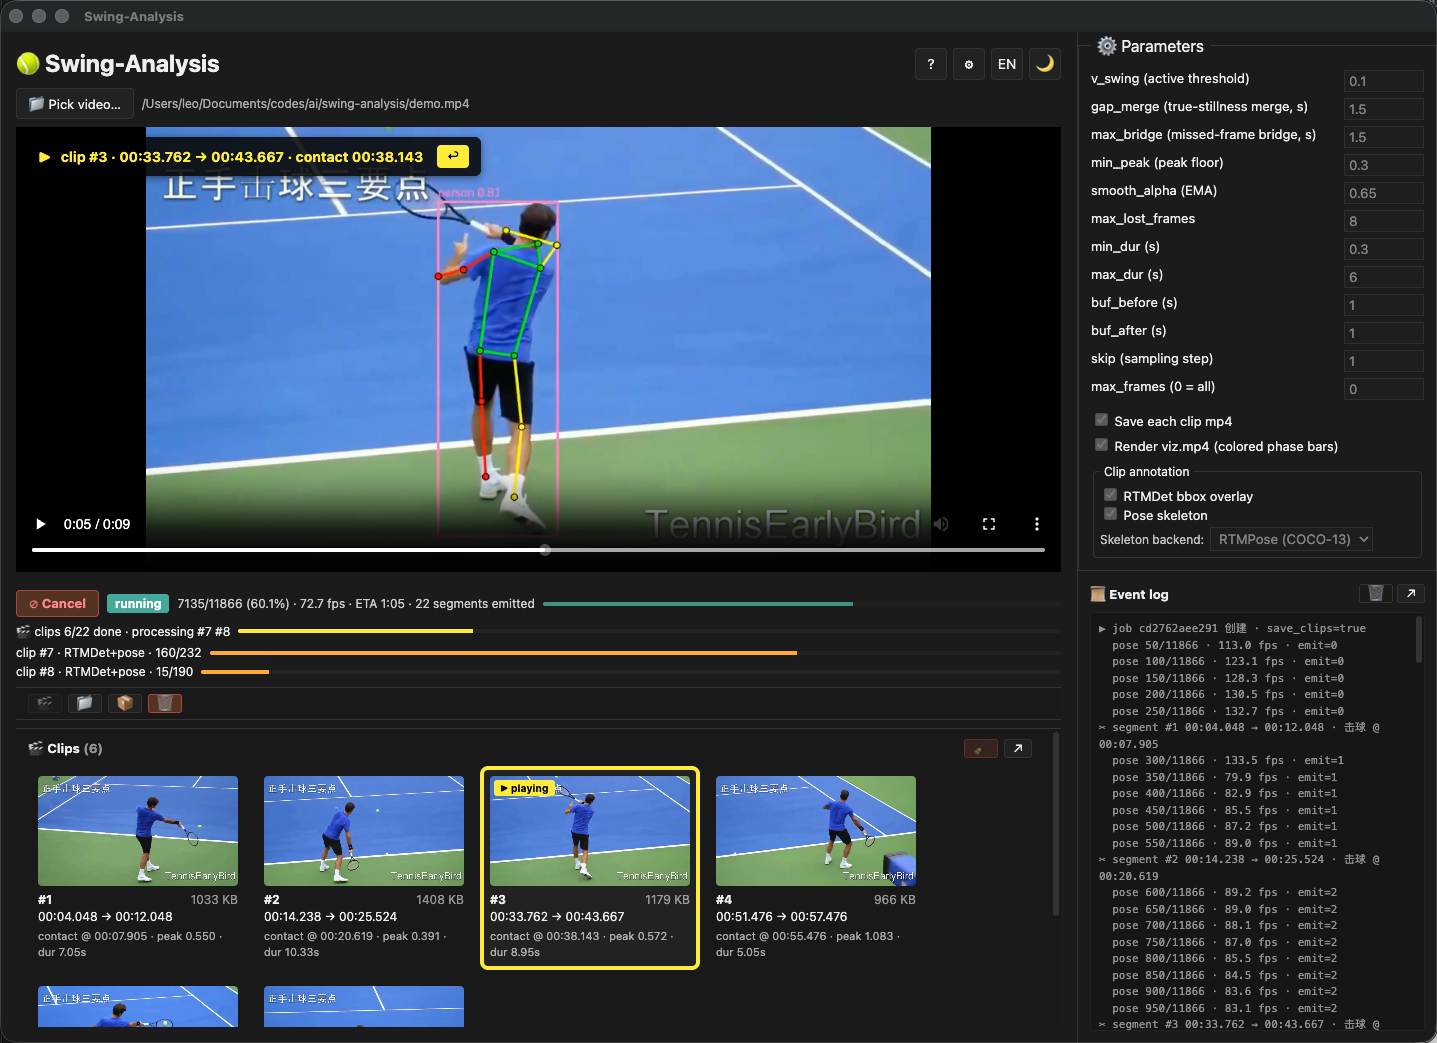Click the max_lost_frames field
The width and height of the screenshot is (1437, 1043).
point(1384,221)
